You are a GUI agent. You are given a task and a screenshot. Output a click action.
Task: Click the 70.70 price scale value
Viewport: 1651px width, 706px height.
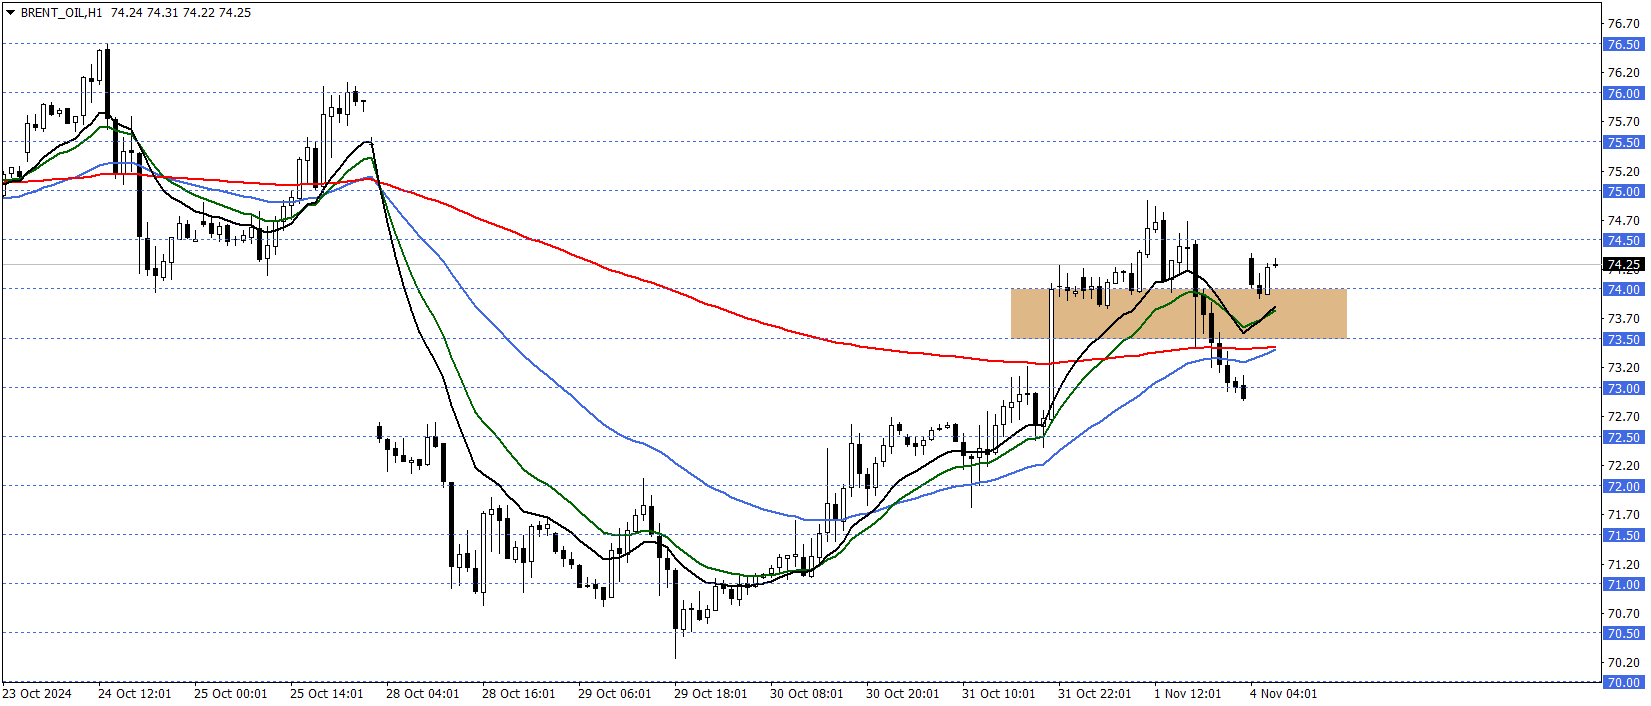[1623, 613]
